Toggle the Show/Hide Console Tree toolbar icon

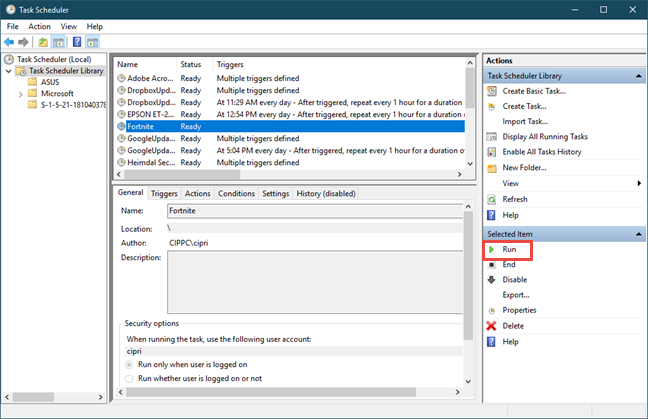tap(58, 42)
